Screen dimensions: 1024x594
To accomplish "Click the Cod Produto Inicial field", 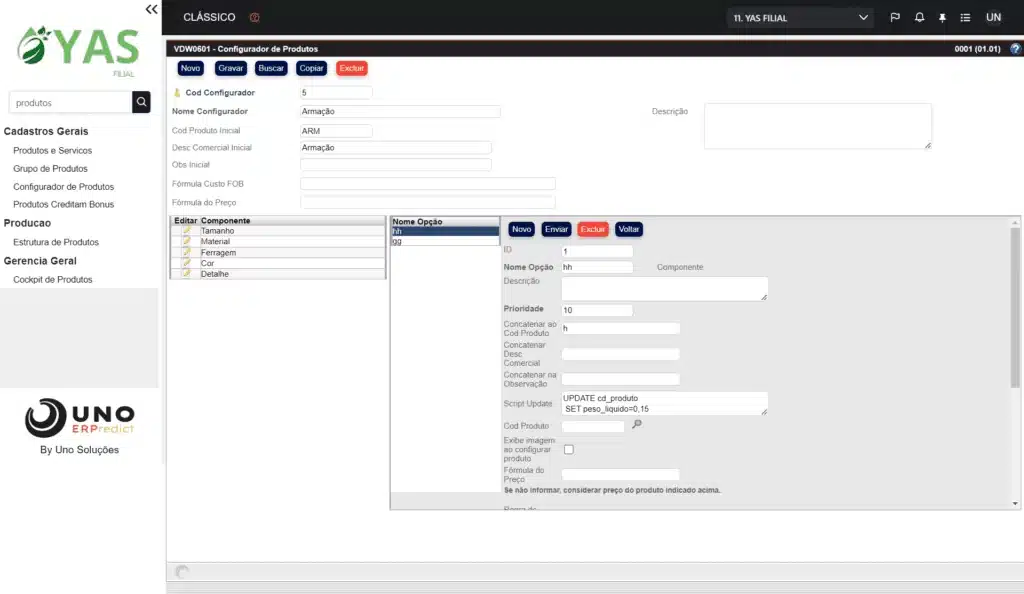I will point(336,131).
